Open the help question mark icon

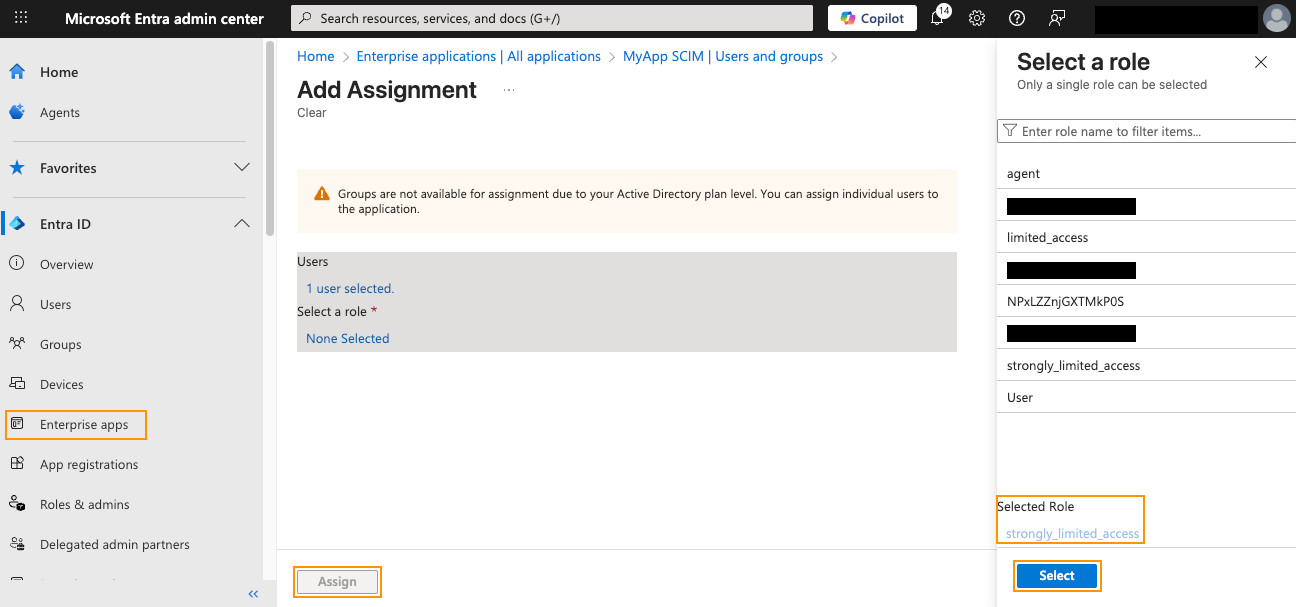point(1017,18)
